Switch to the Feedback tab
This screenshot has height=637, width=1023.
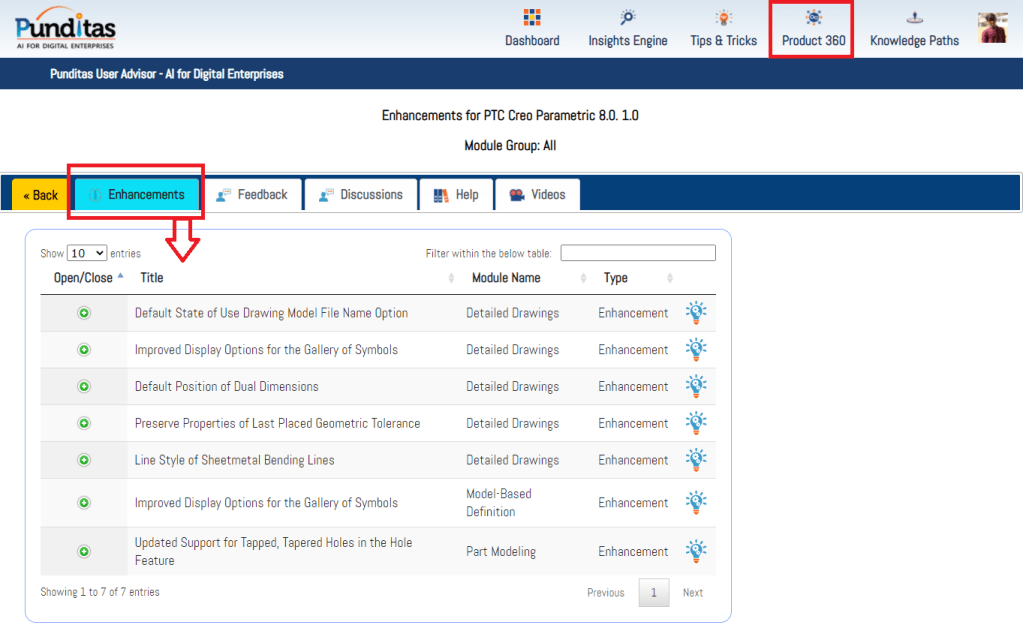251,195
